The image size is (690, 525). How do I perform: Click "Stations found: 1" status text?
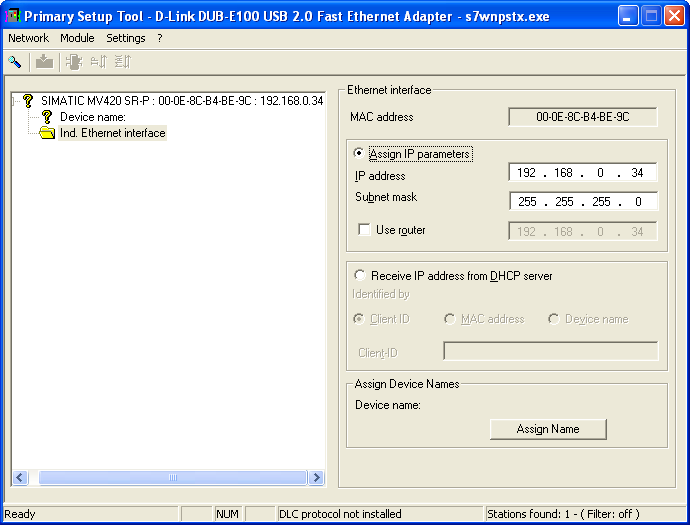[528, 514]
